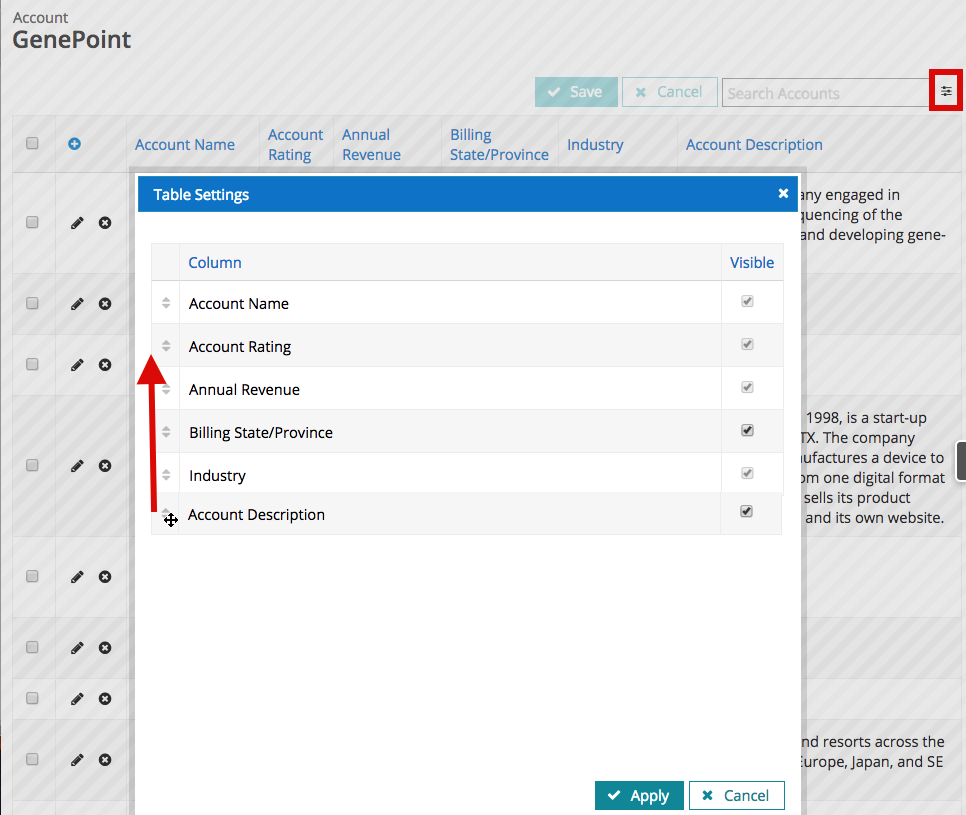Click pencil edit icon in first row
Screen dimensions: 966x815
(77, 223)
